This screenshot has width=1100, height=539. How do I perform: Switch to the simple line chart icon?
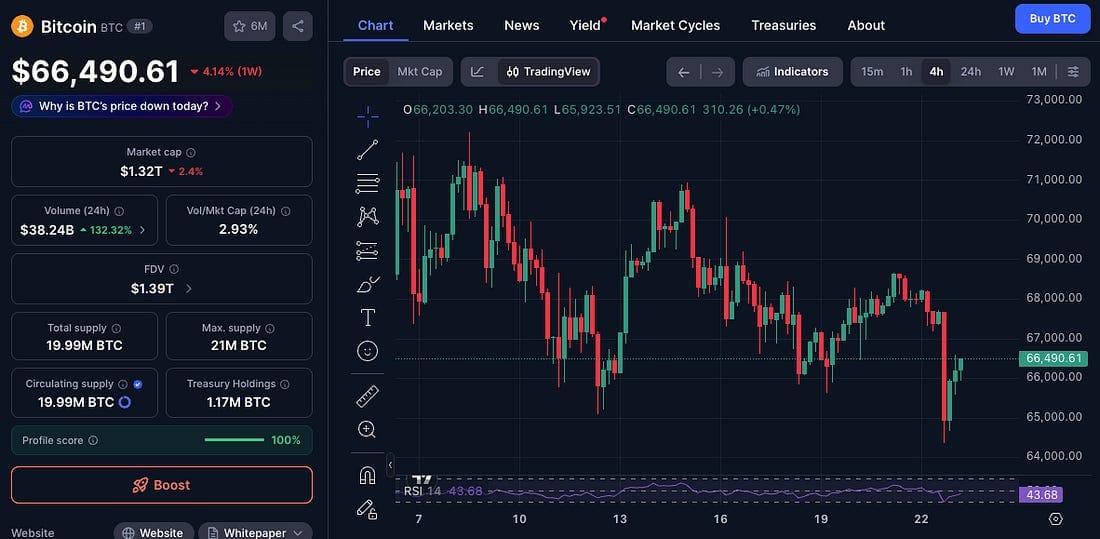[478, 72]
